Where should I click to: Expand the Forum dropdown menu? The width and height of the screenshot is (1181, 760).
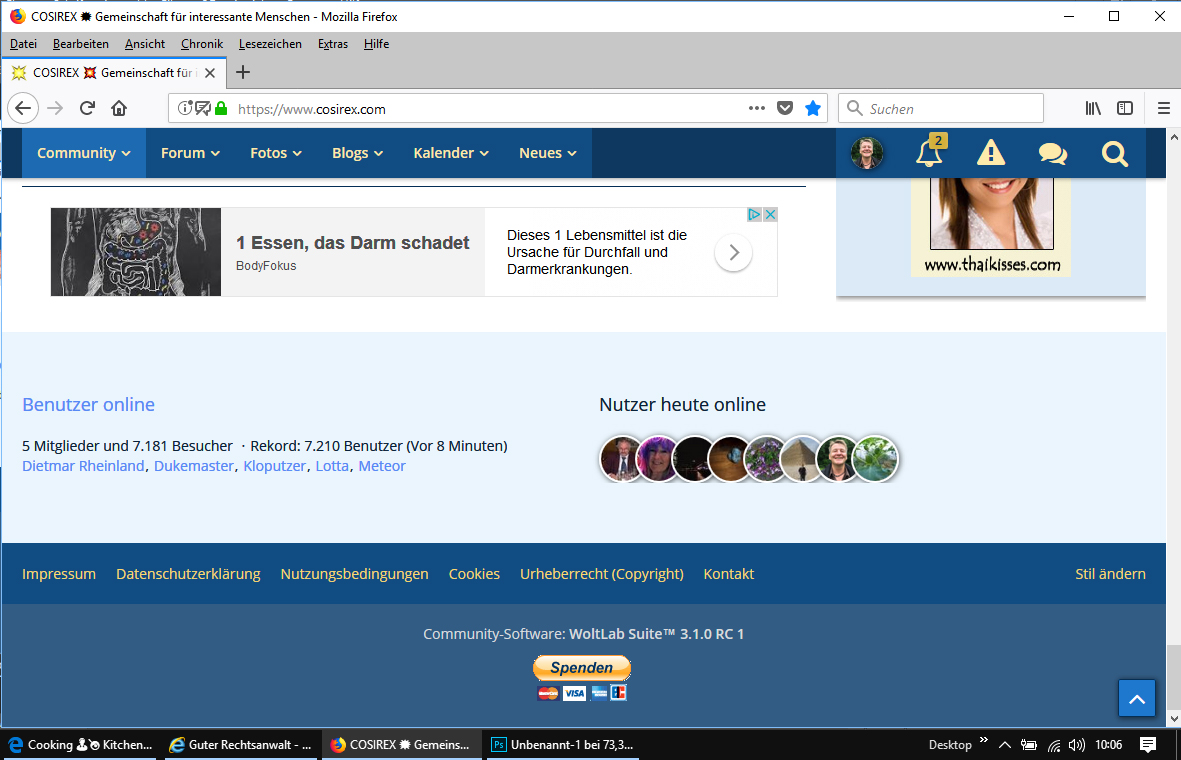click(x=189, y=153)
